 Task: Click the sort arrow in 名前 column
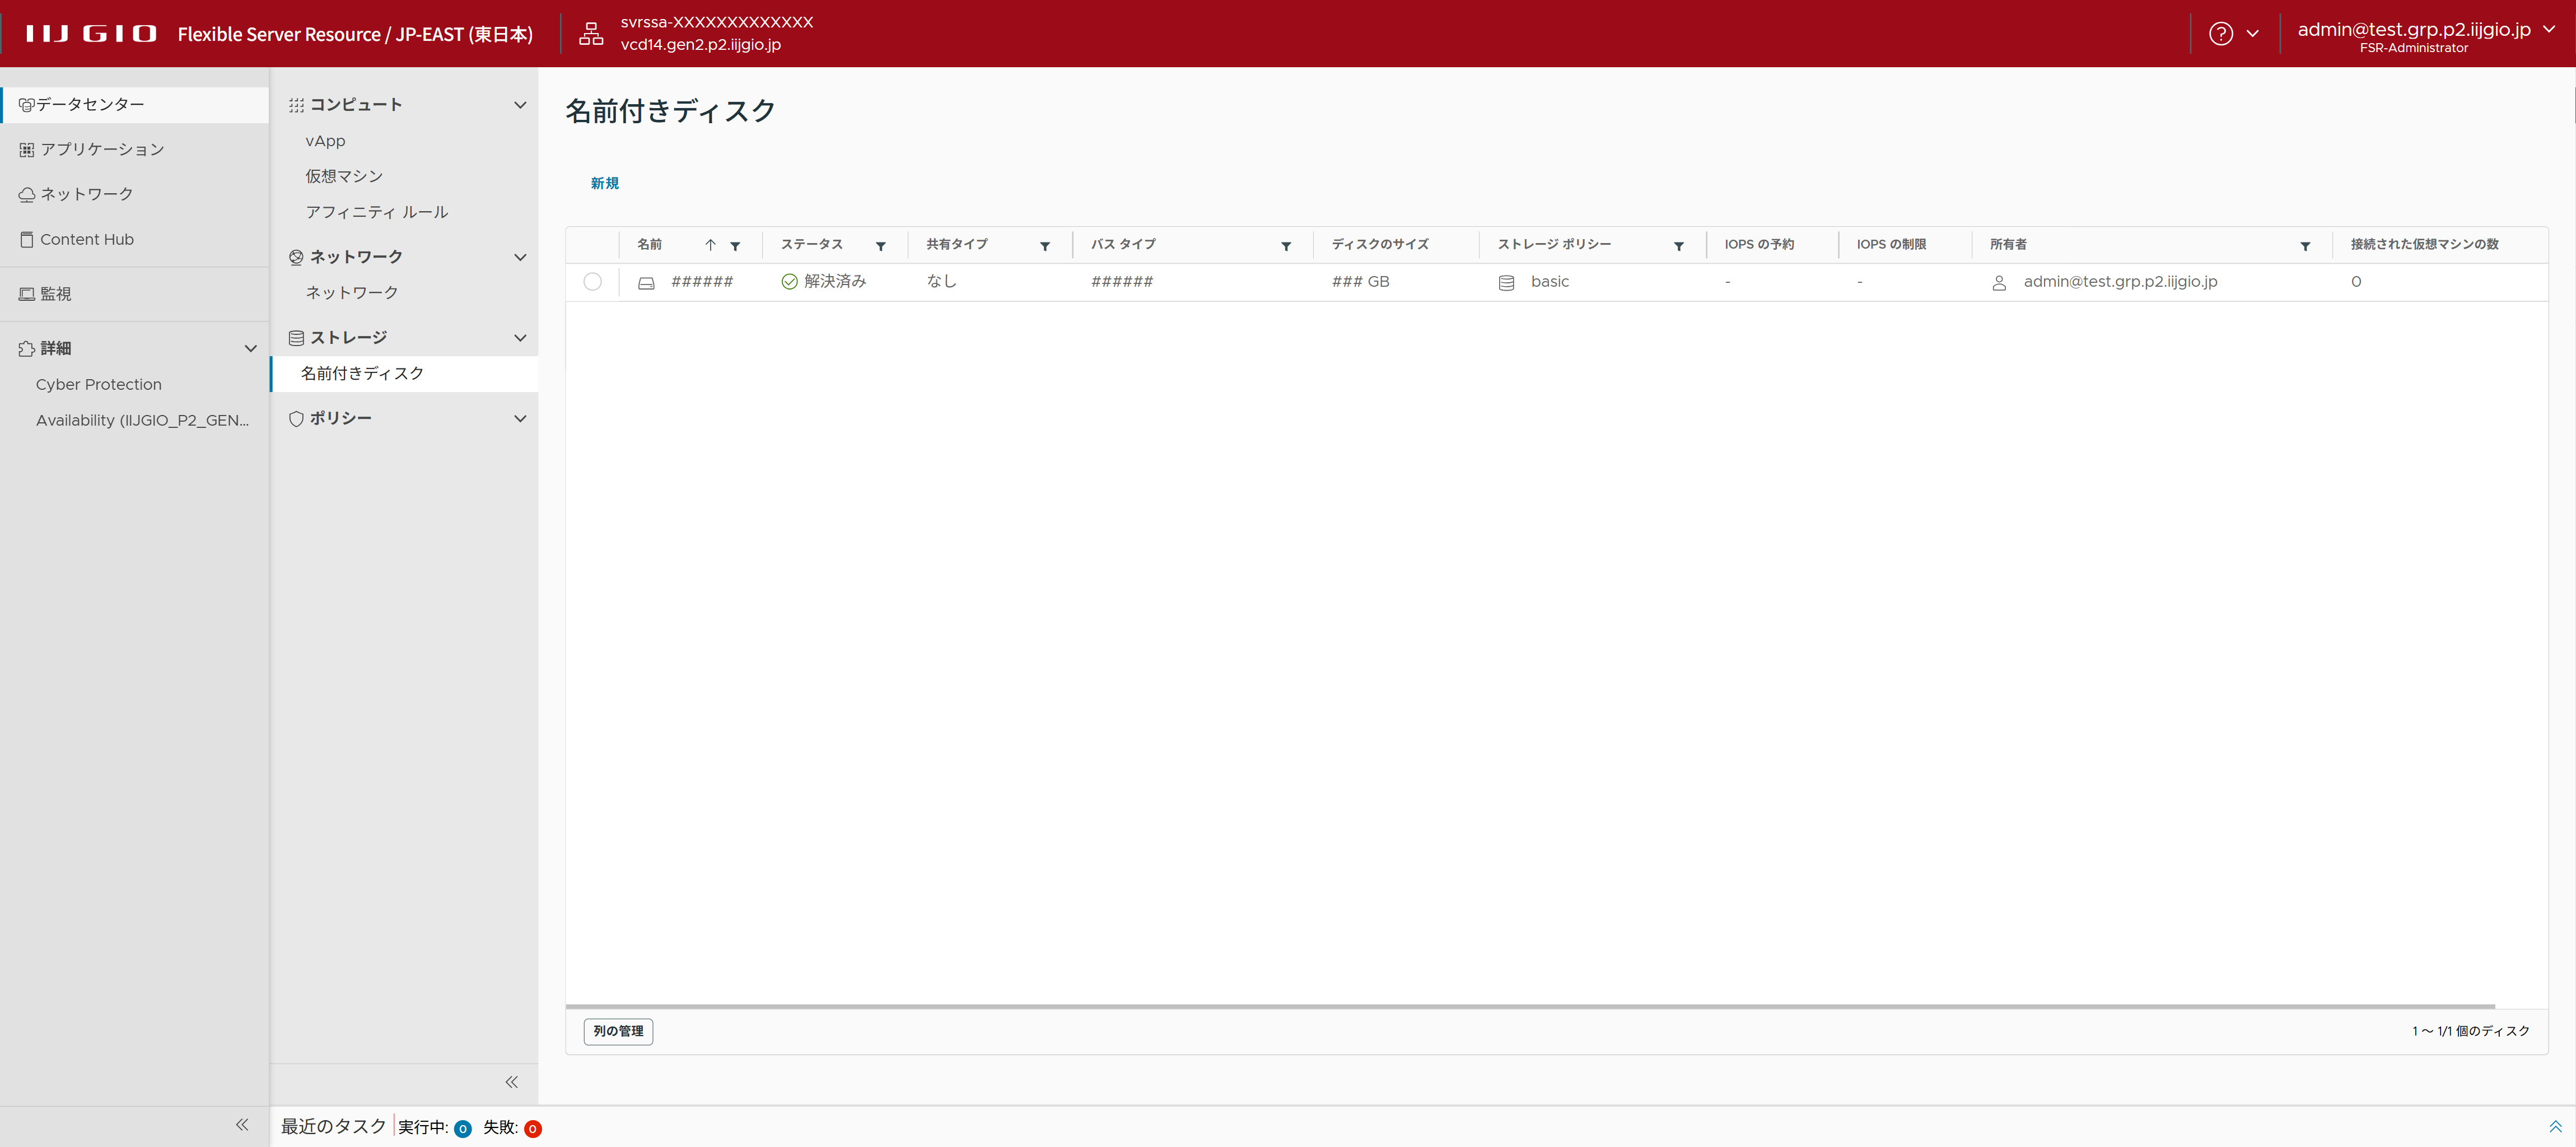(x=710, y=245)
